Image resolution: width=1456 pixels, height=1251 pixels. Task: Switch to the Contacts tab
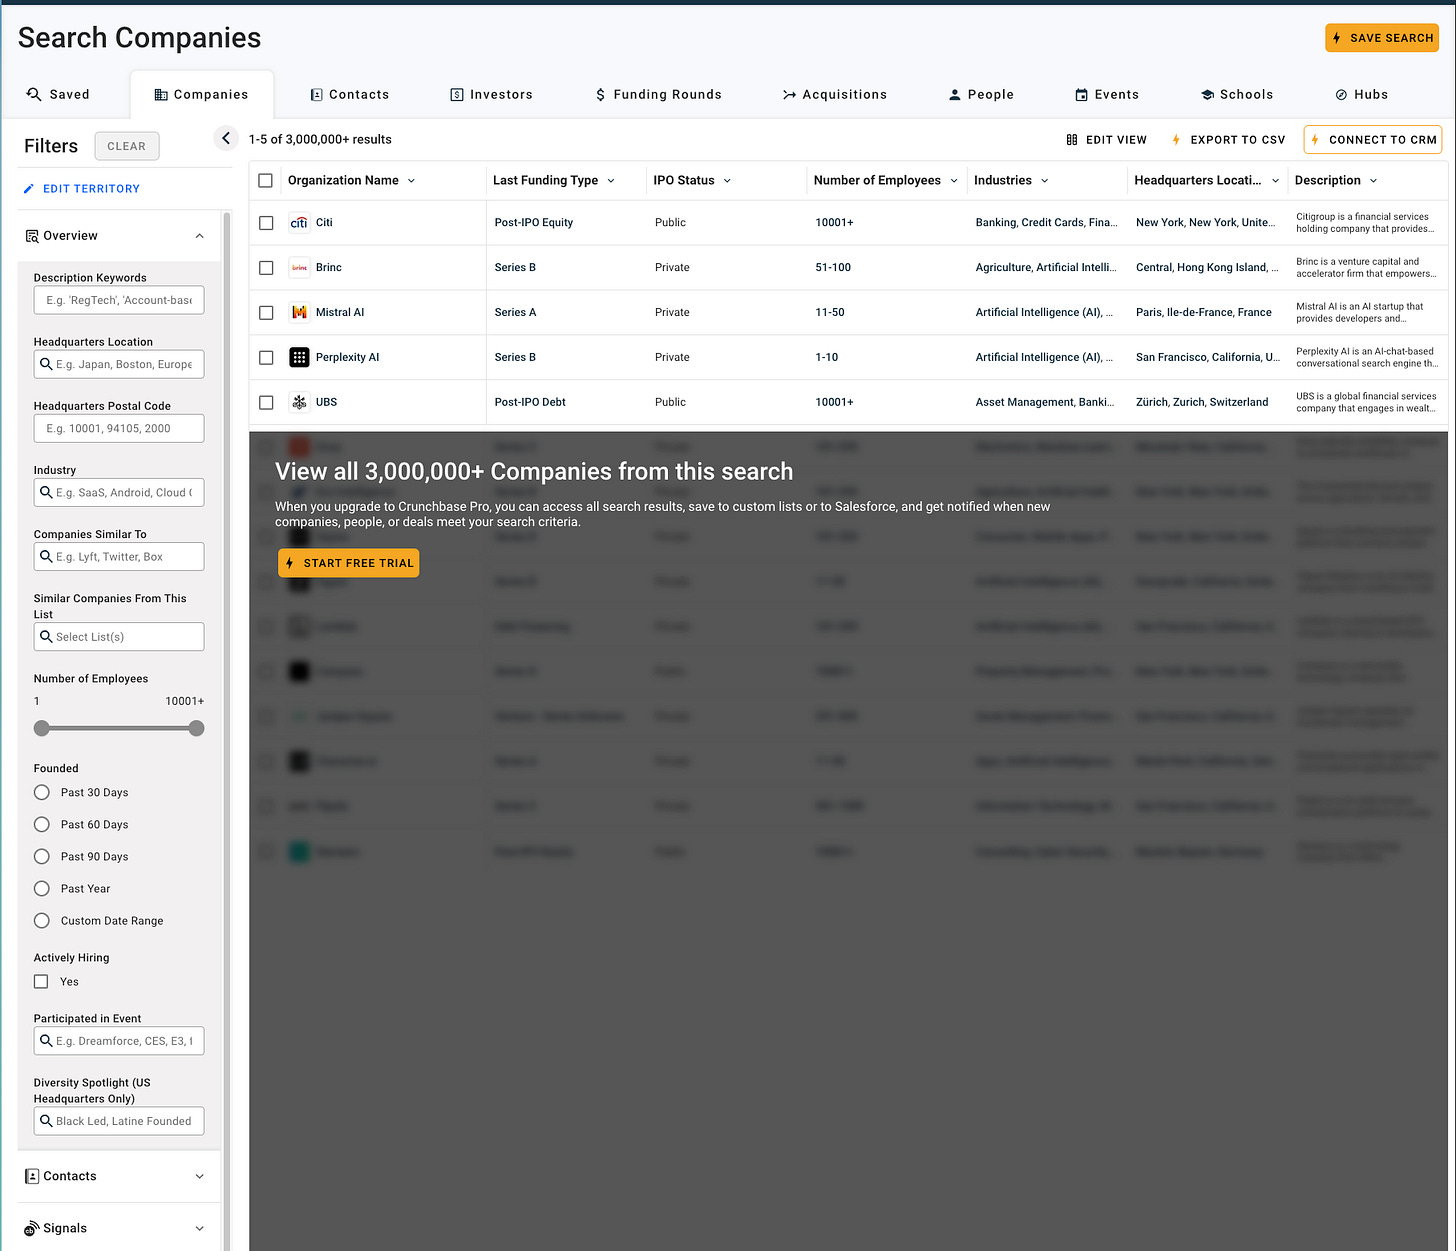point(349,95)
